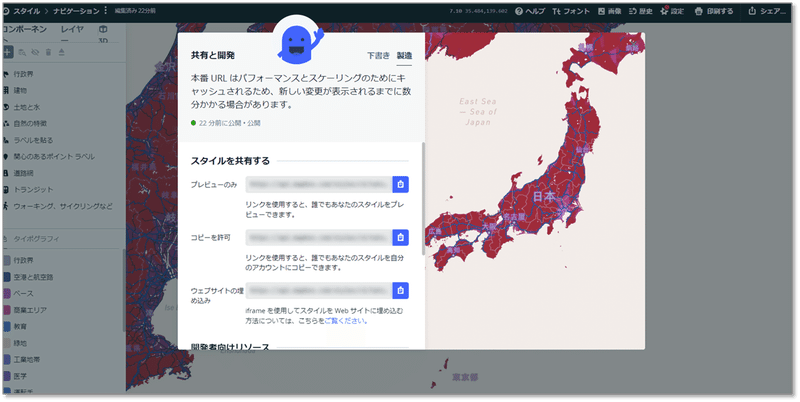Click the preview-only (プレビューのみ) URL field
800x402 pixels.
pos(319,185)
